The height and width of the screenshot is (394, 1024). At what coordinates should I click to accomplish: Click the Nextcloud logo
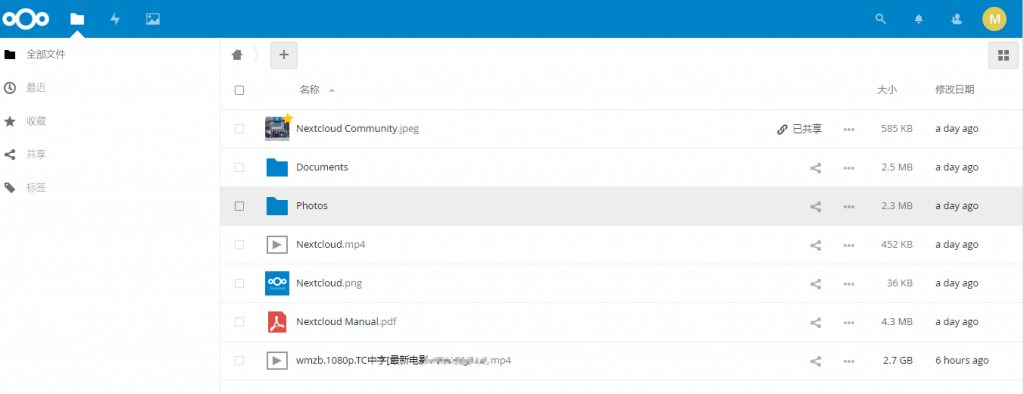tap(26, 19)
